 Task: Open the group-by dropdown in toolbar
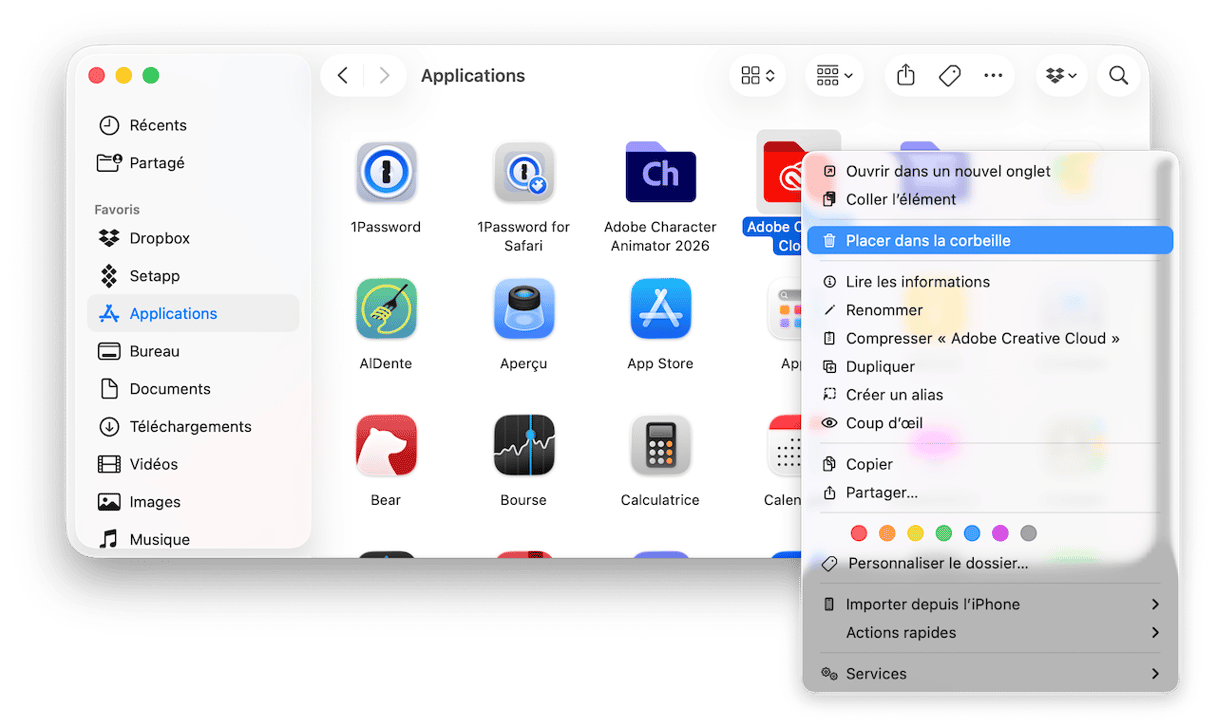tap(834, 76)
